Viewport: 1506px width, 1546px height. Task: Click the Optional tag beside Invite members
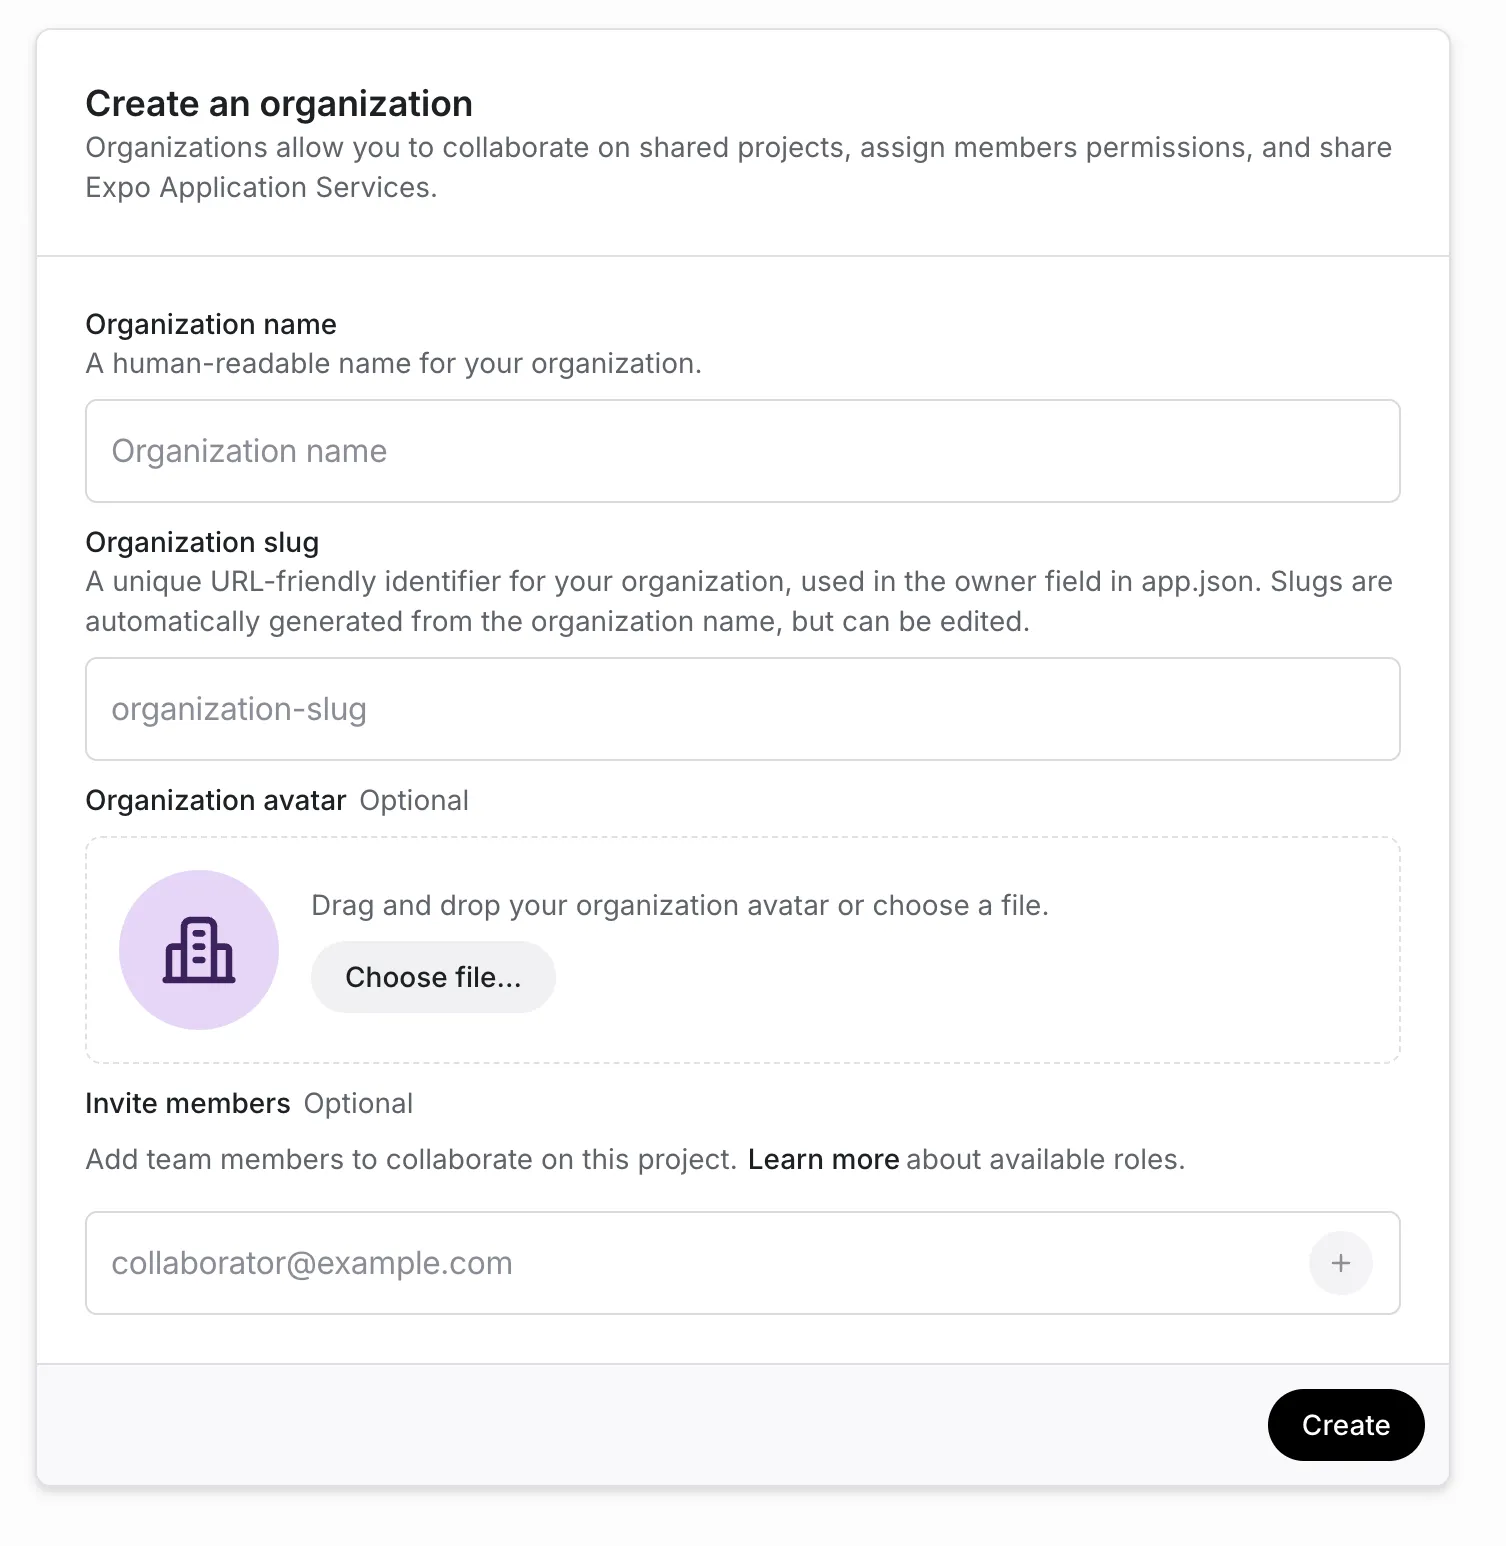pos(358,1103)
